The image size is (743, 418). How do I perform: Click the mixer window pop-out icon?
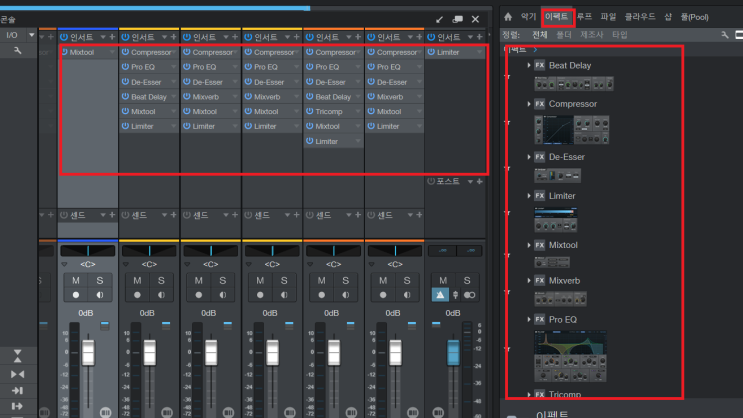[x=457, y=19]
